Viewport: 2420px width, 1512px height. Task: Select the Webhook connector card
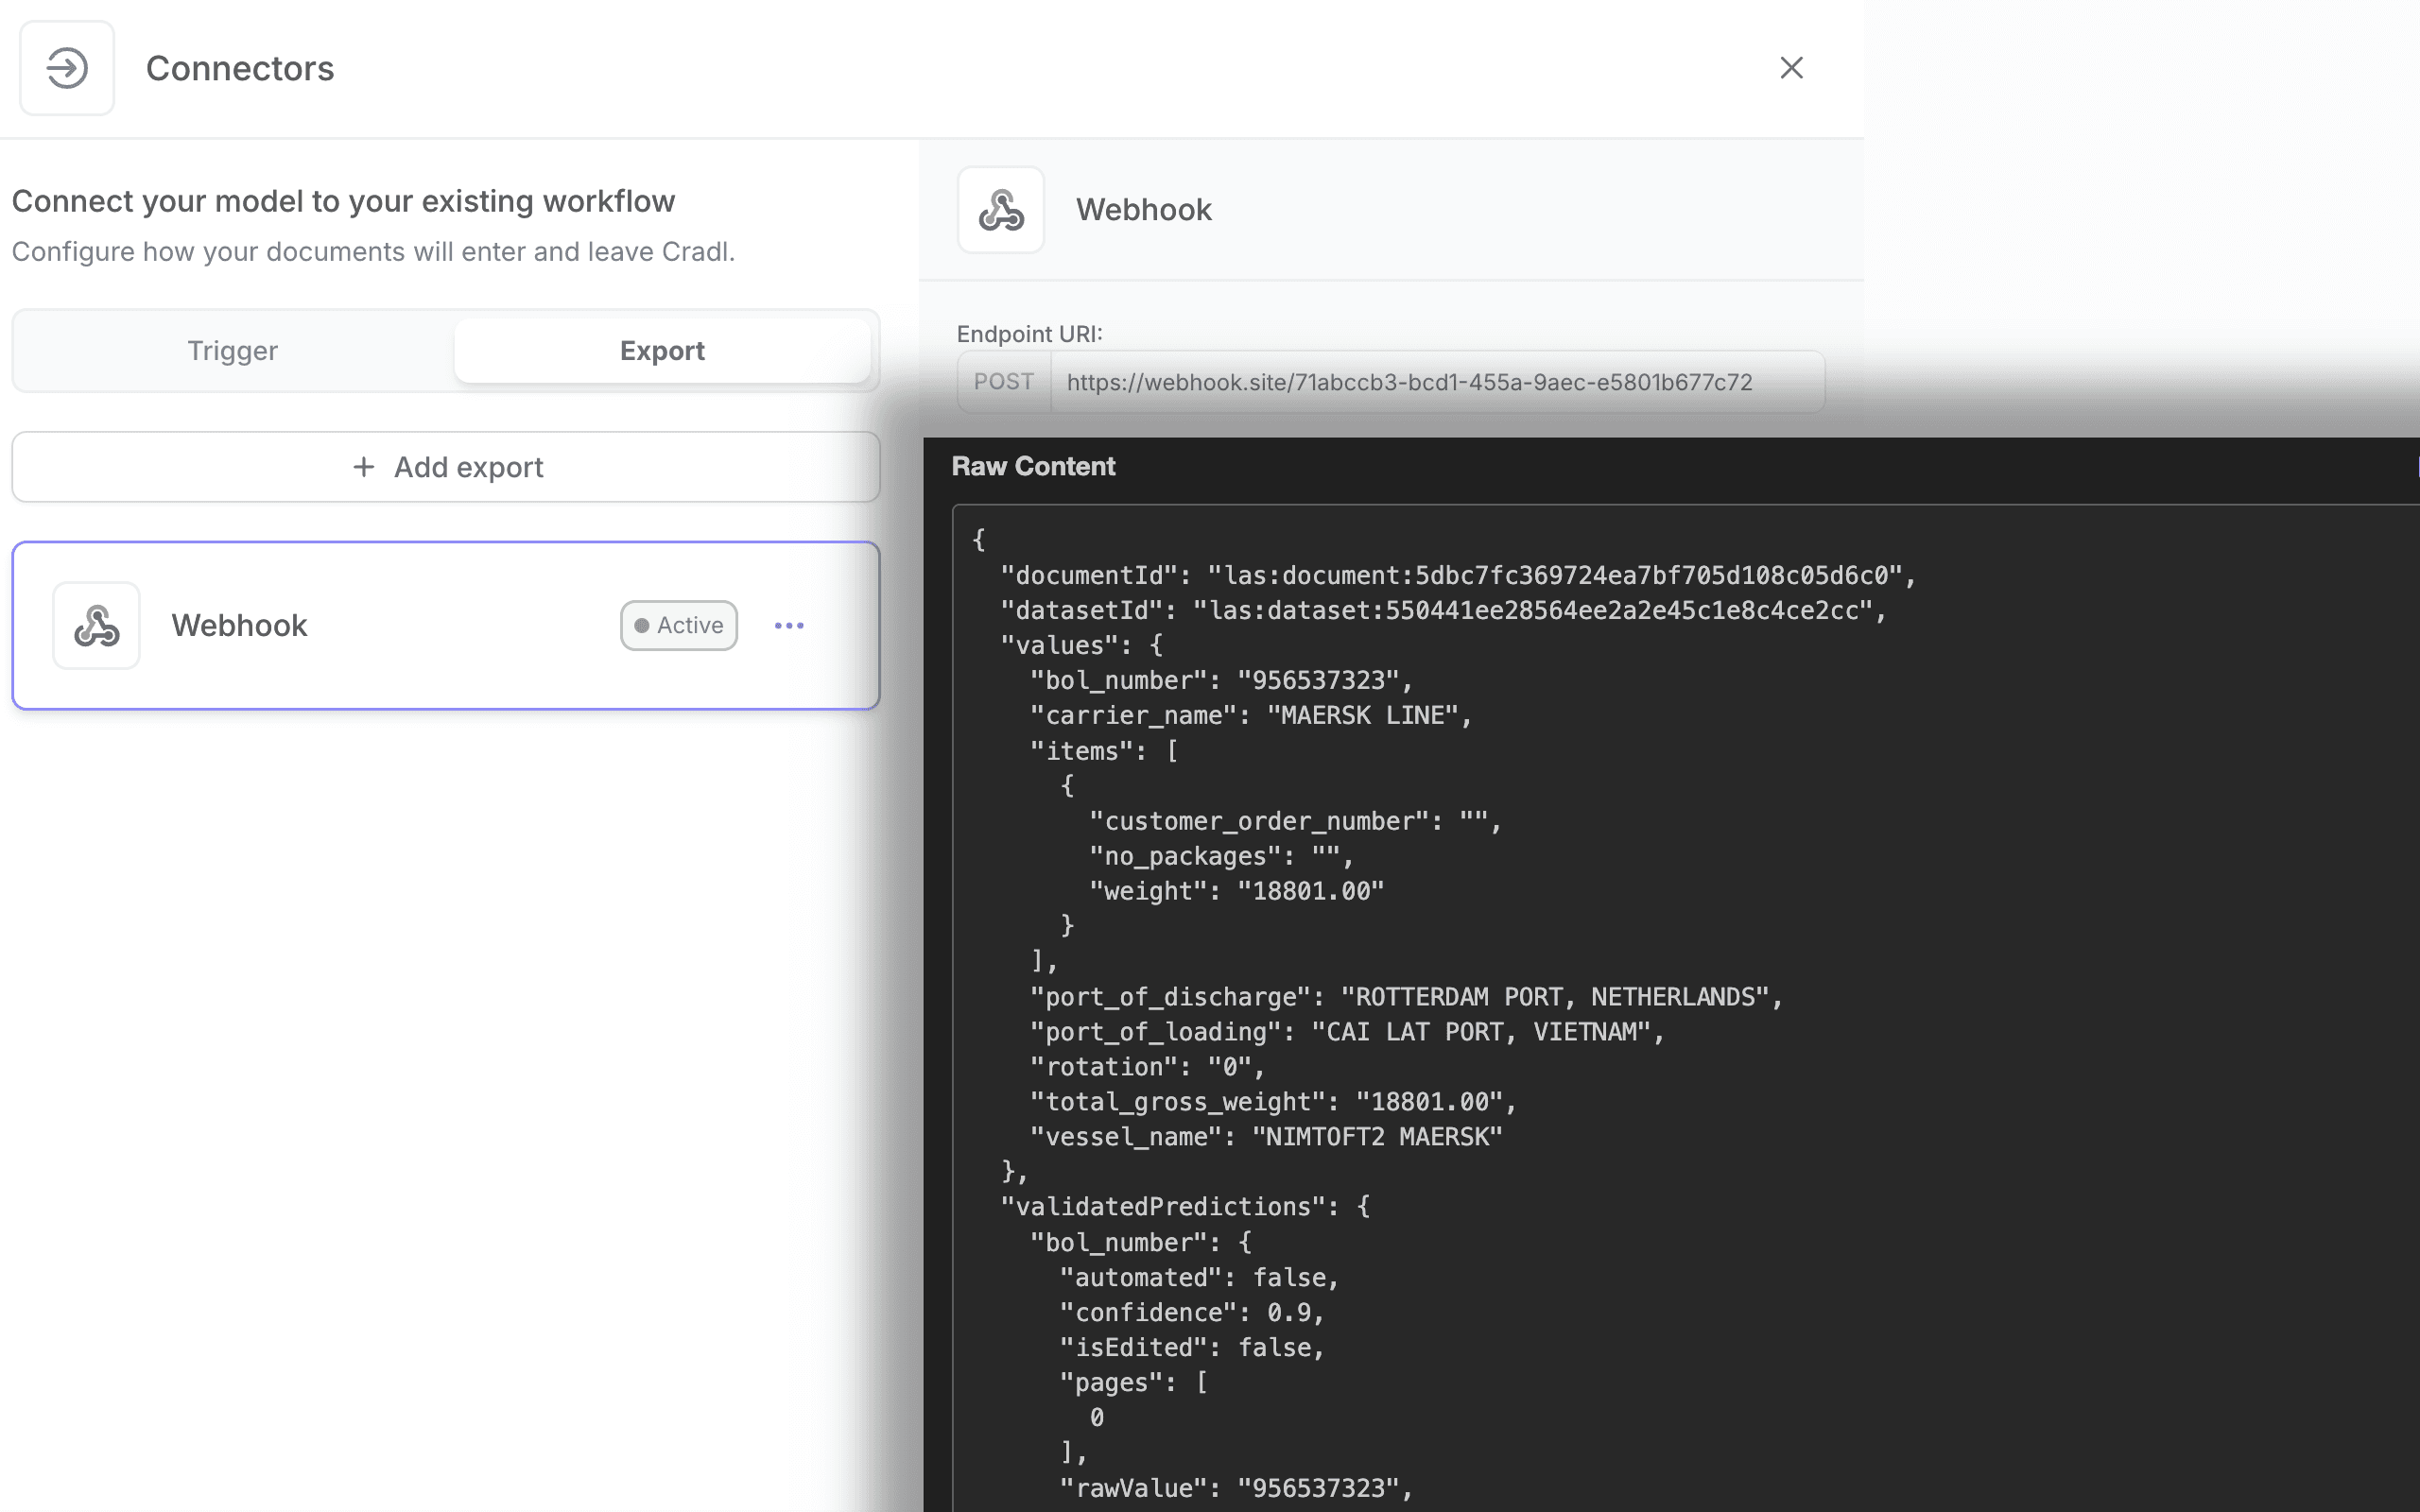(x=446, y=625)
